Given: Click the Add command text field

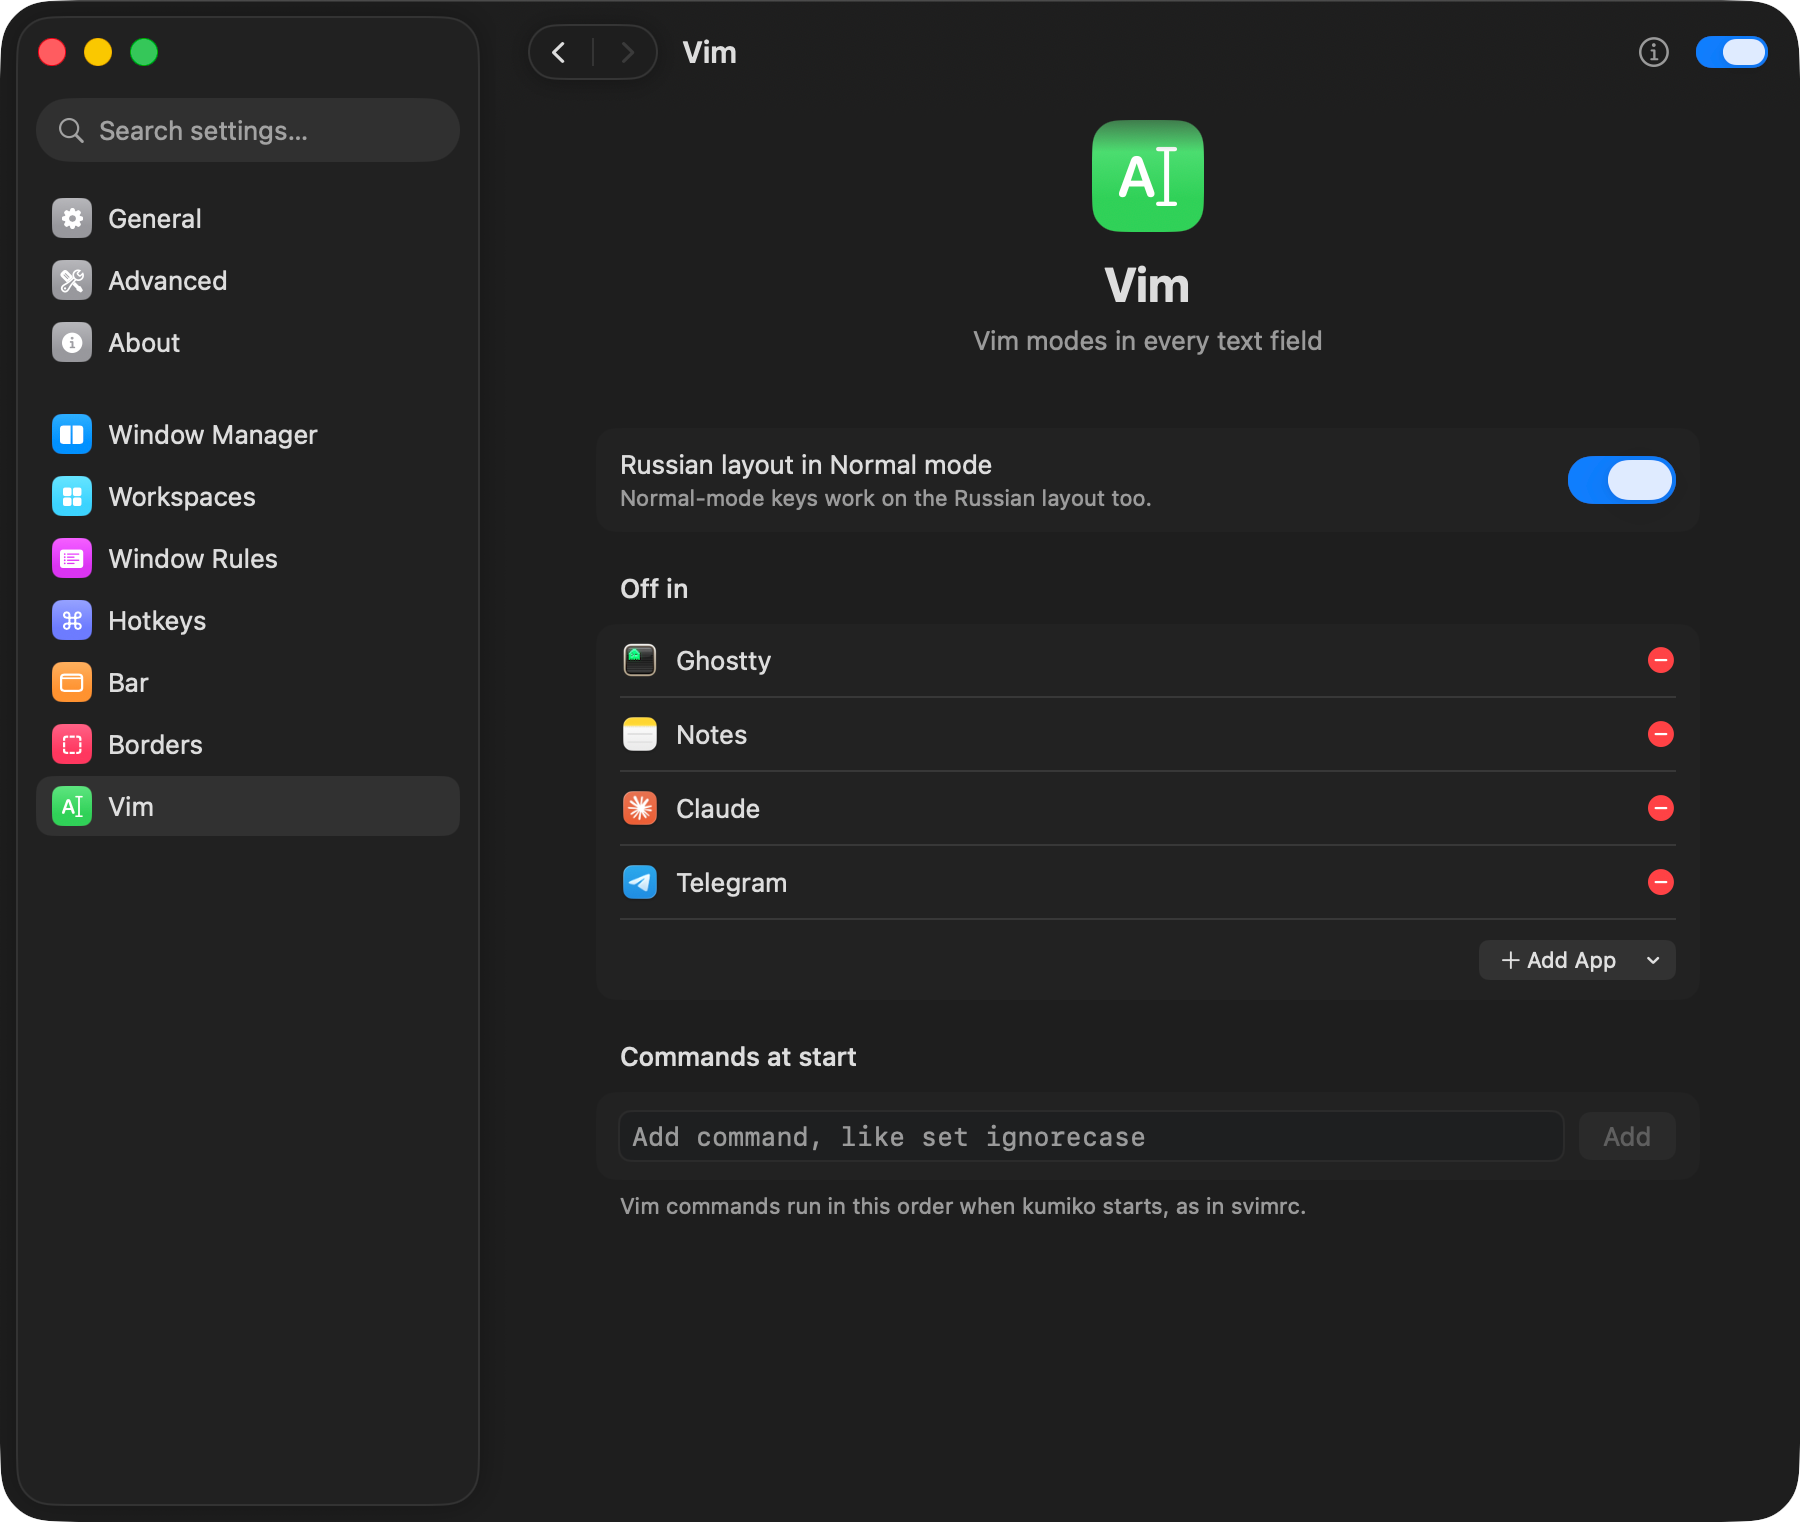Looking at the screenshot, I should point(1092,1137).
